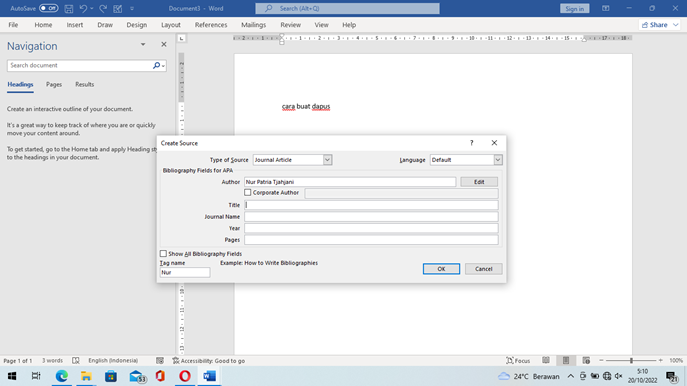Click the zoom out minus button

click(x=601, y=361)
